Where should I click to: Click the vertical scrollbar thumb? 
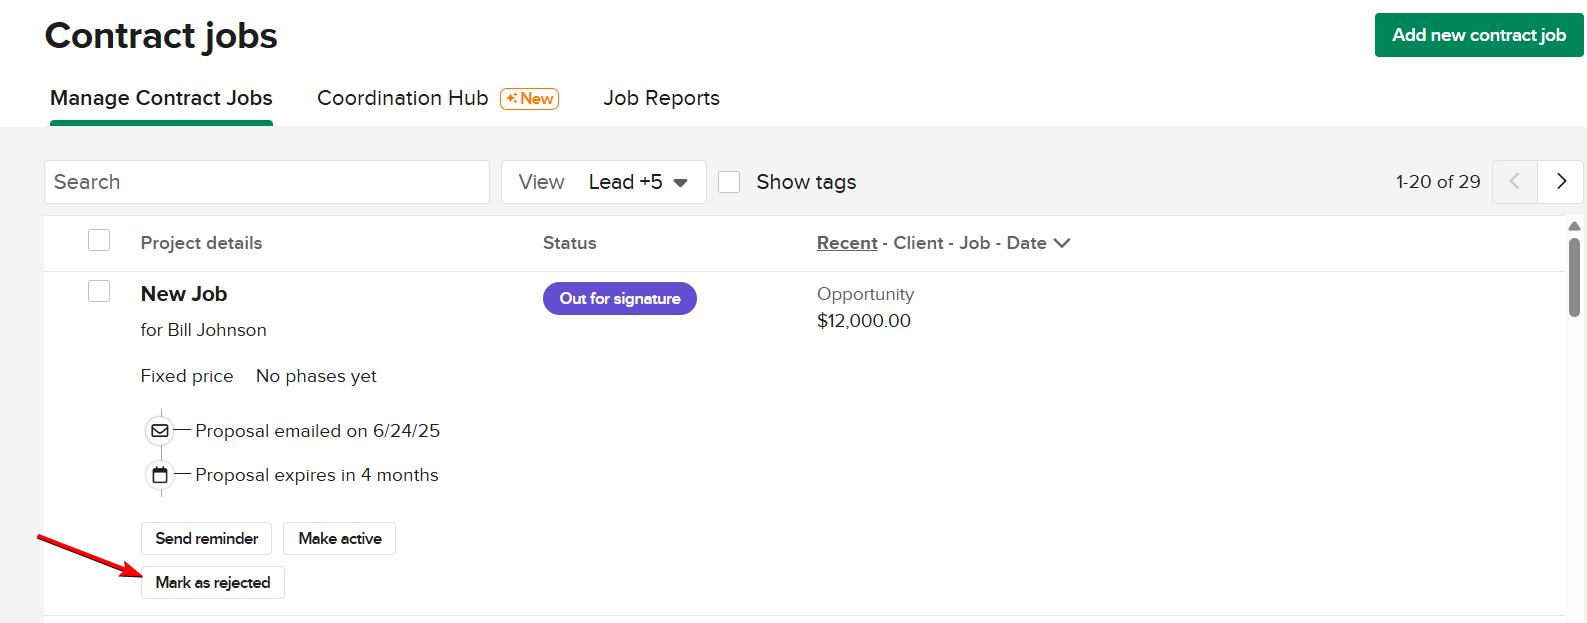(x=1574, y=277)
